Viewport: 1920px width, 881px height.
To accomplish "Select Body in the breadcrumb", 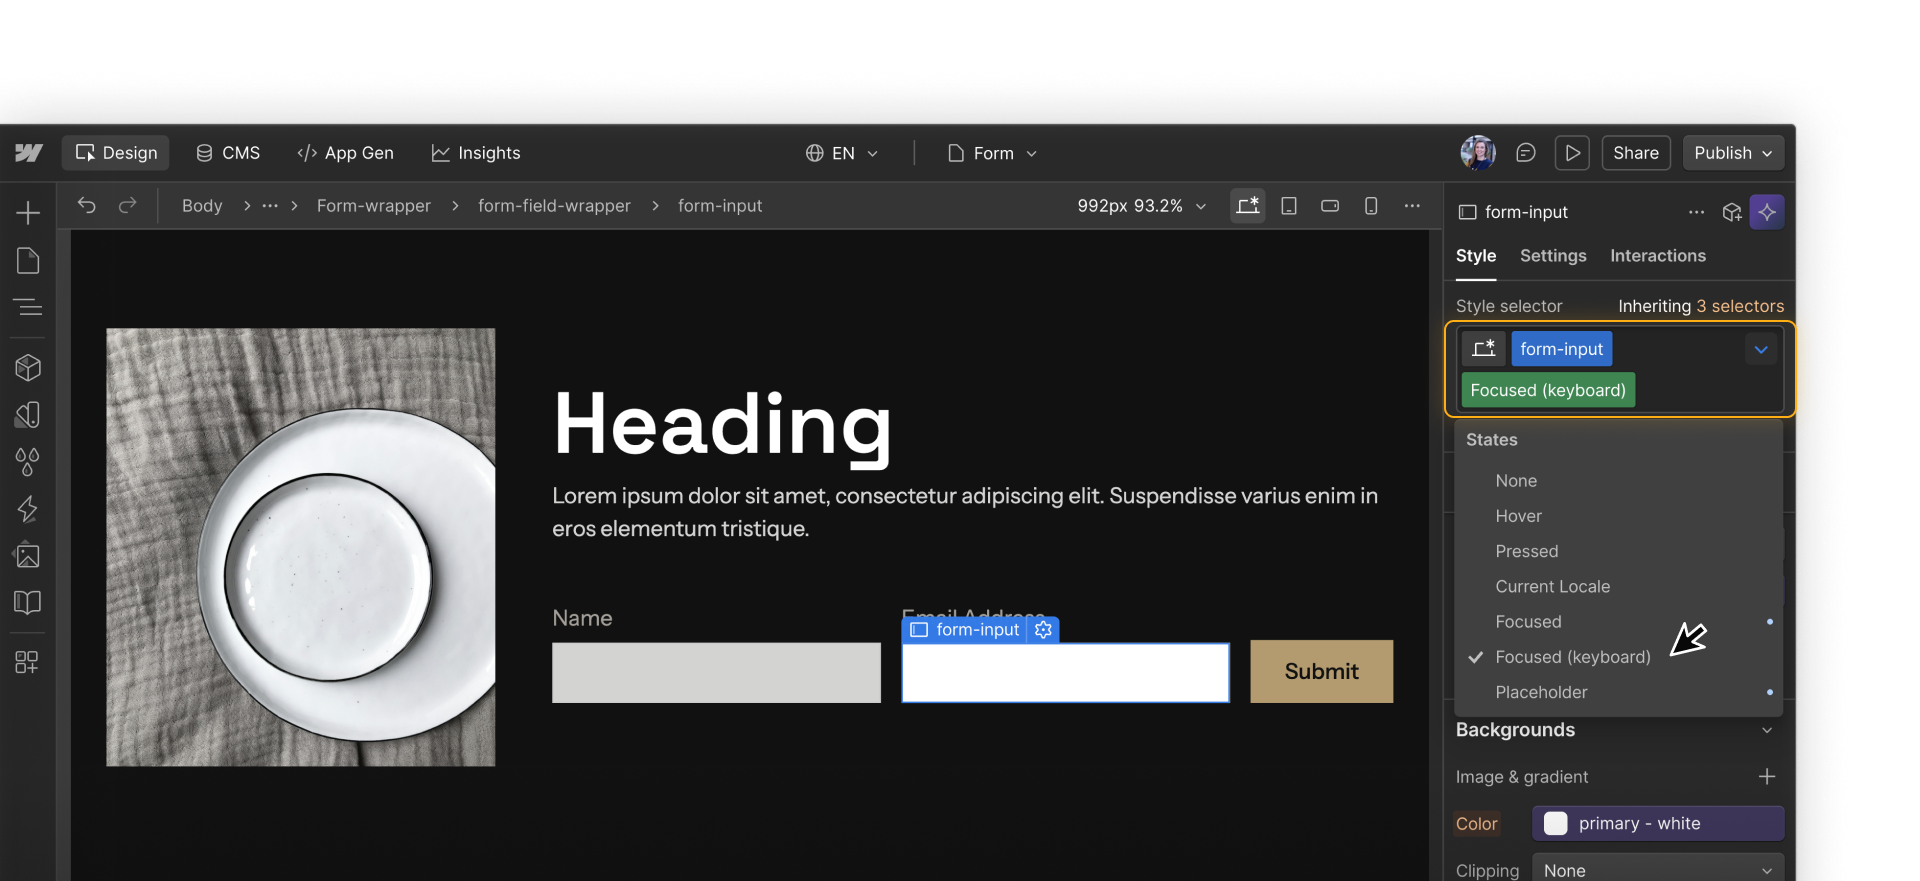I will [x=202, y=205].
